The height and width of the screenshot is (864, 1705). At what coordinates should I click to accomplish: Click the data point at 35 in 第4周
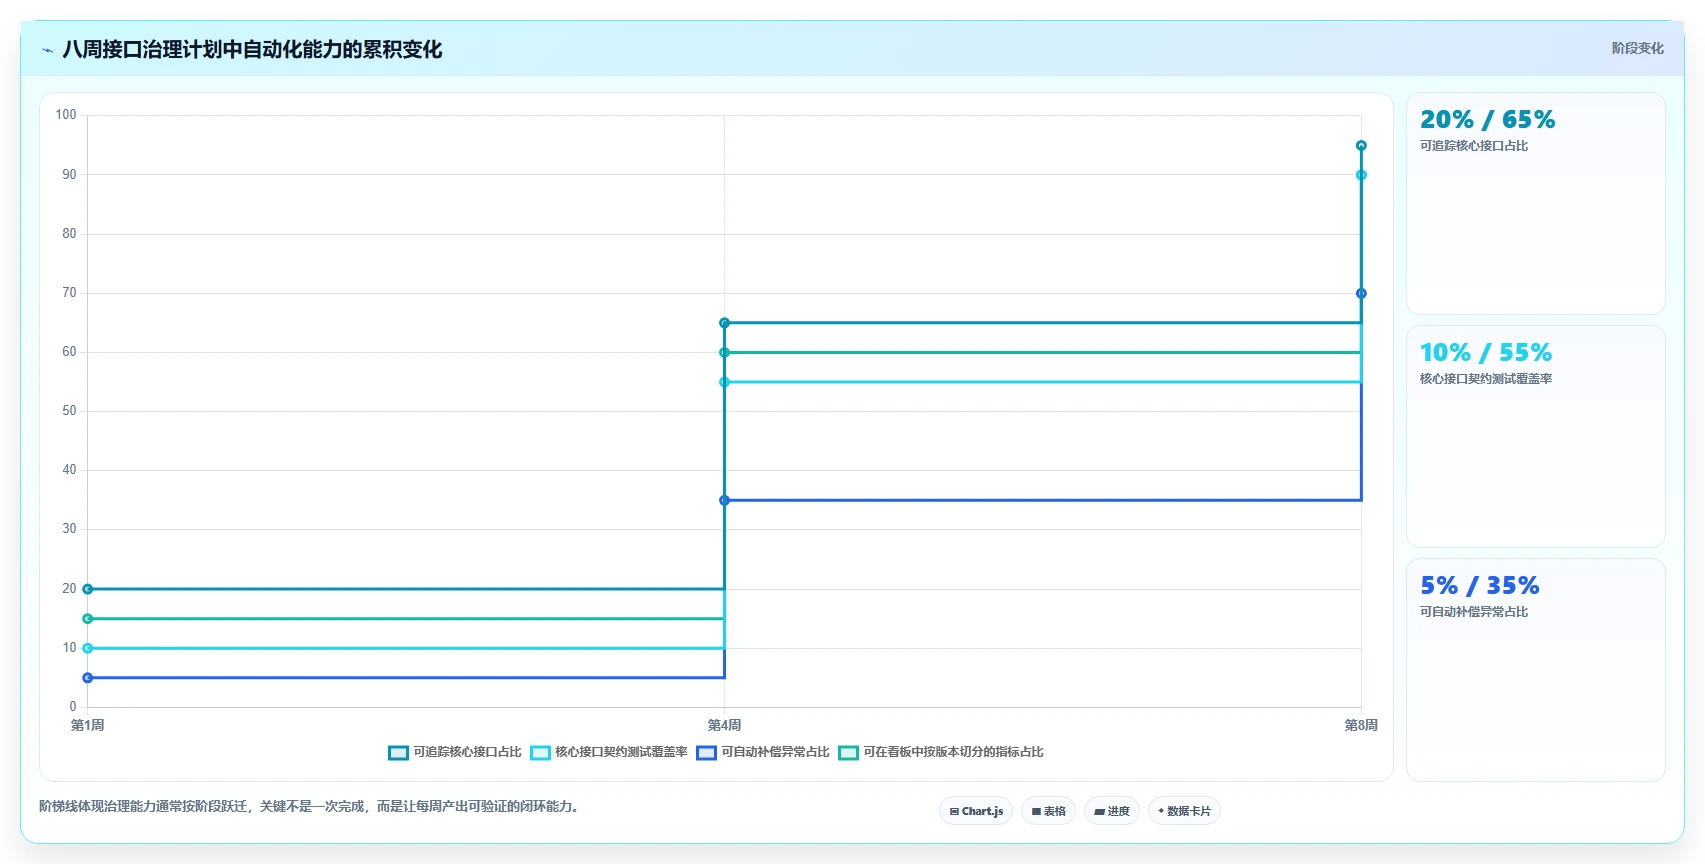[724, 500]
